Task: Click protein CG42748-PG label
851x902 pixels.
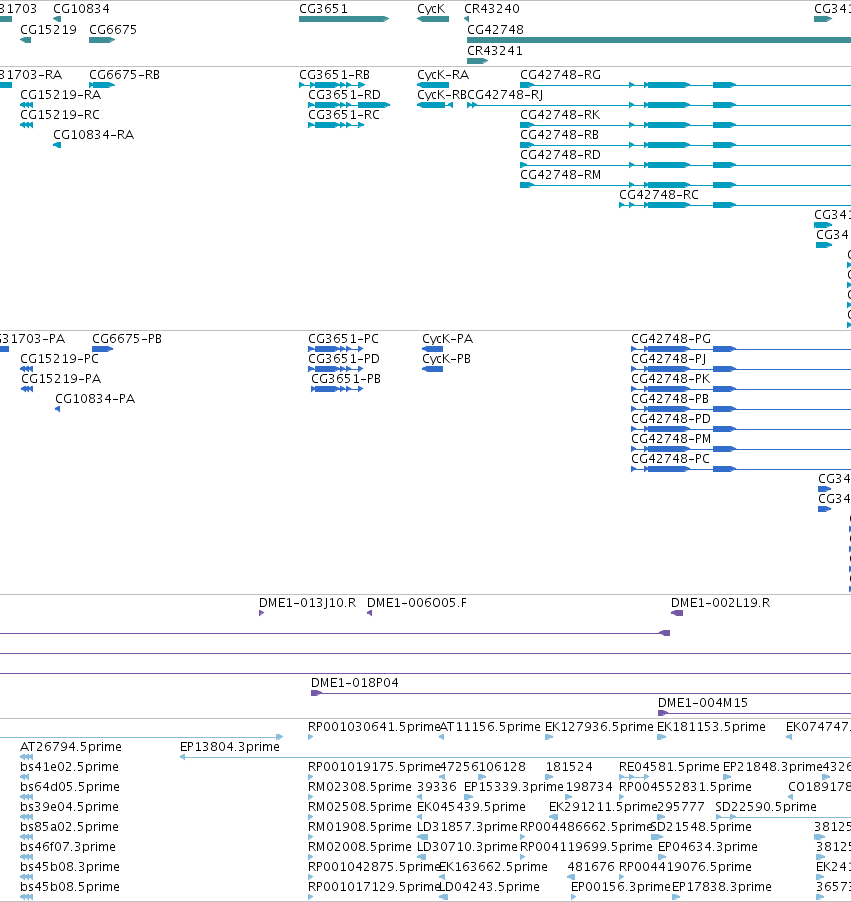Action: coord(671,339)
